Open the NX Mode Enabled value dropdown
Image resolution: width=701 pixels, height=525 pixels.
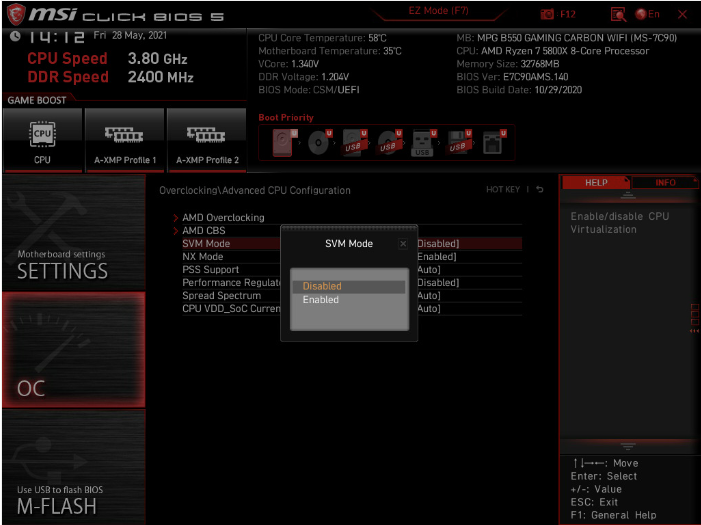pos(437,257)
